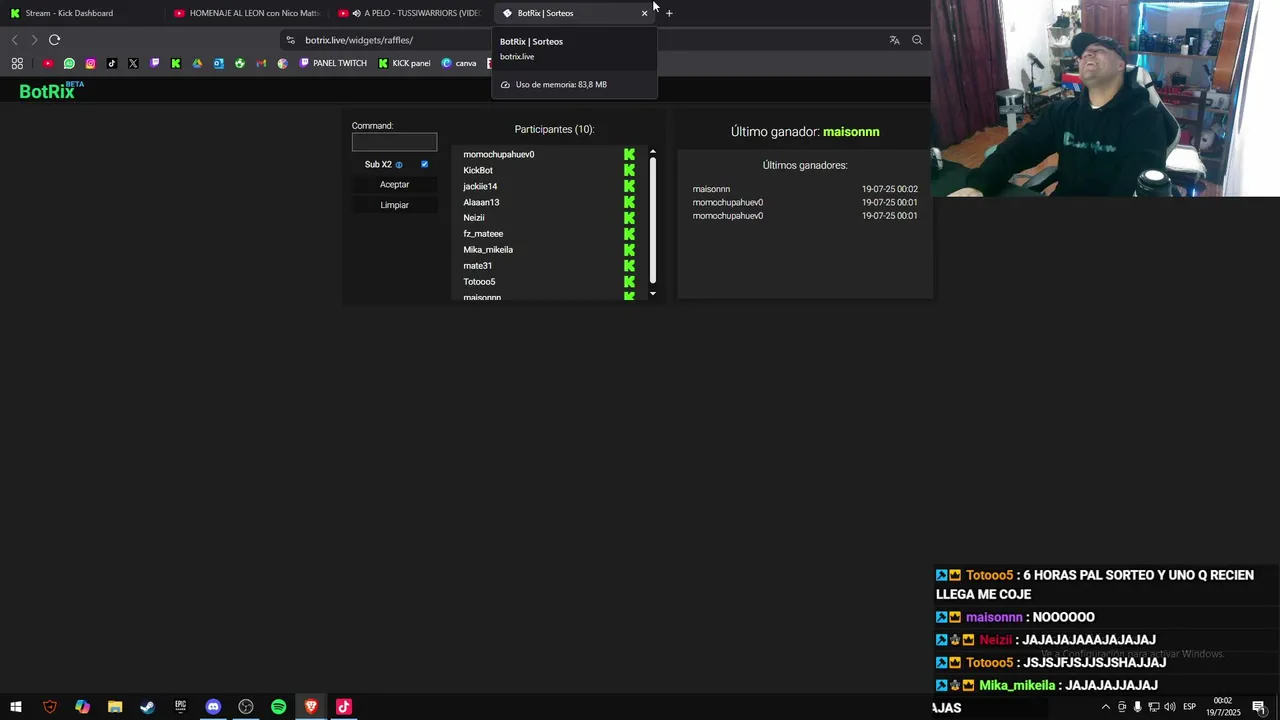
Task: Click the zoom magnifier icon in address bar
Action: (x=917, y=40)
